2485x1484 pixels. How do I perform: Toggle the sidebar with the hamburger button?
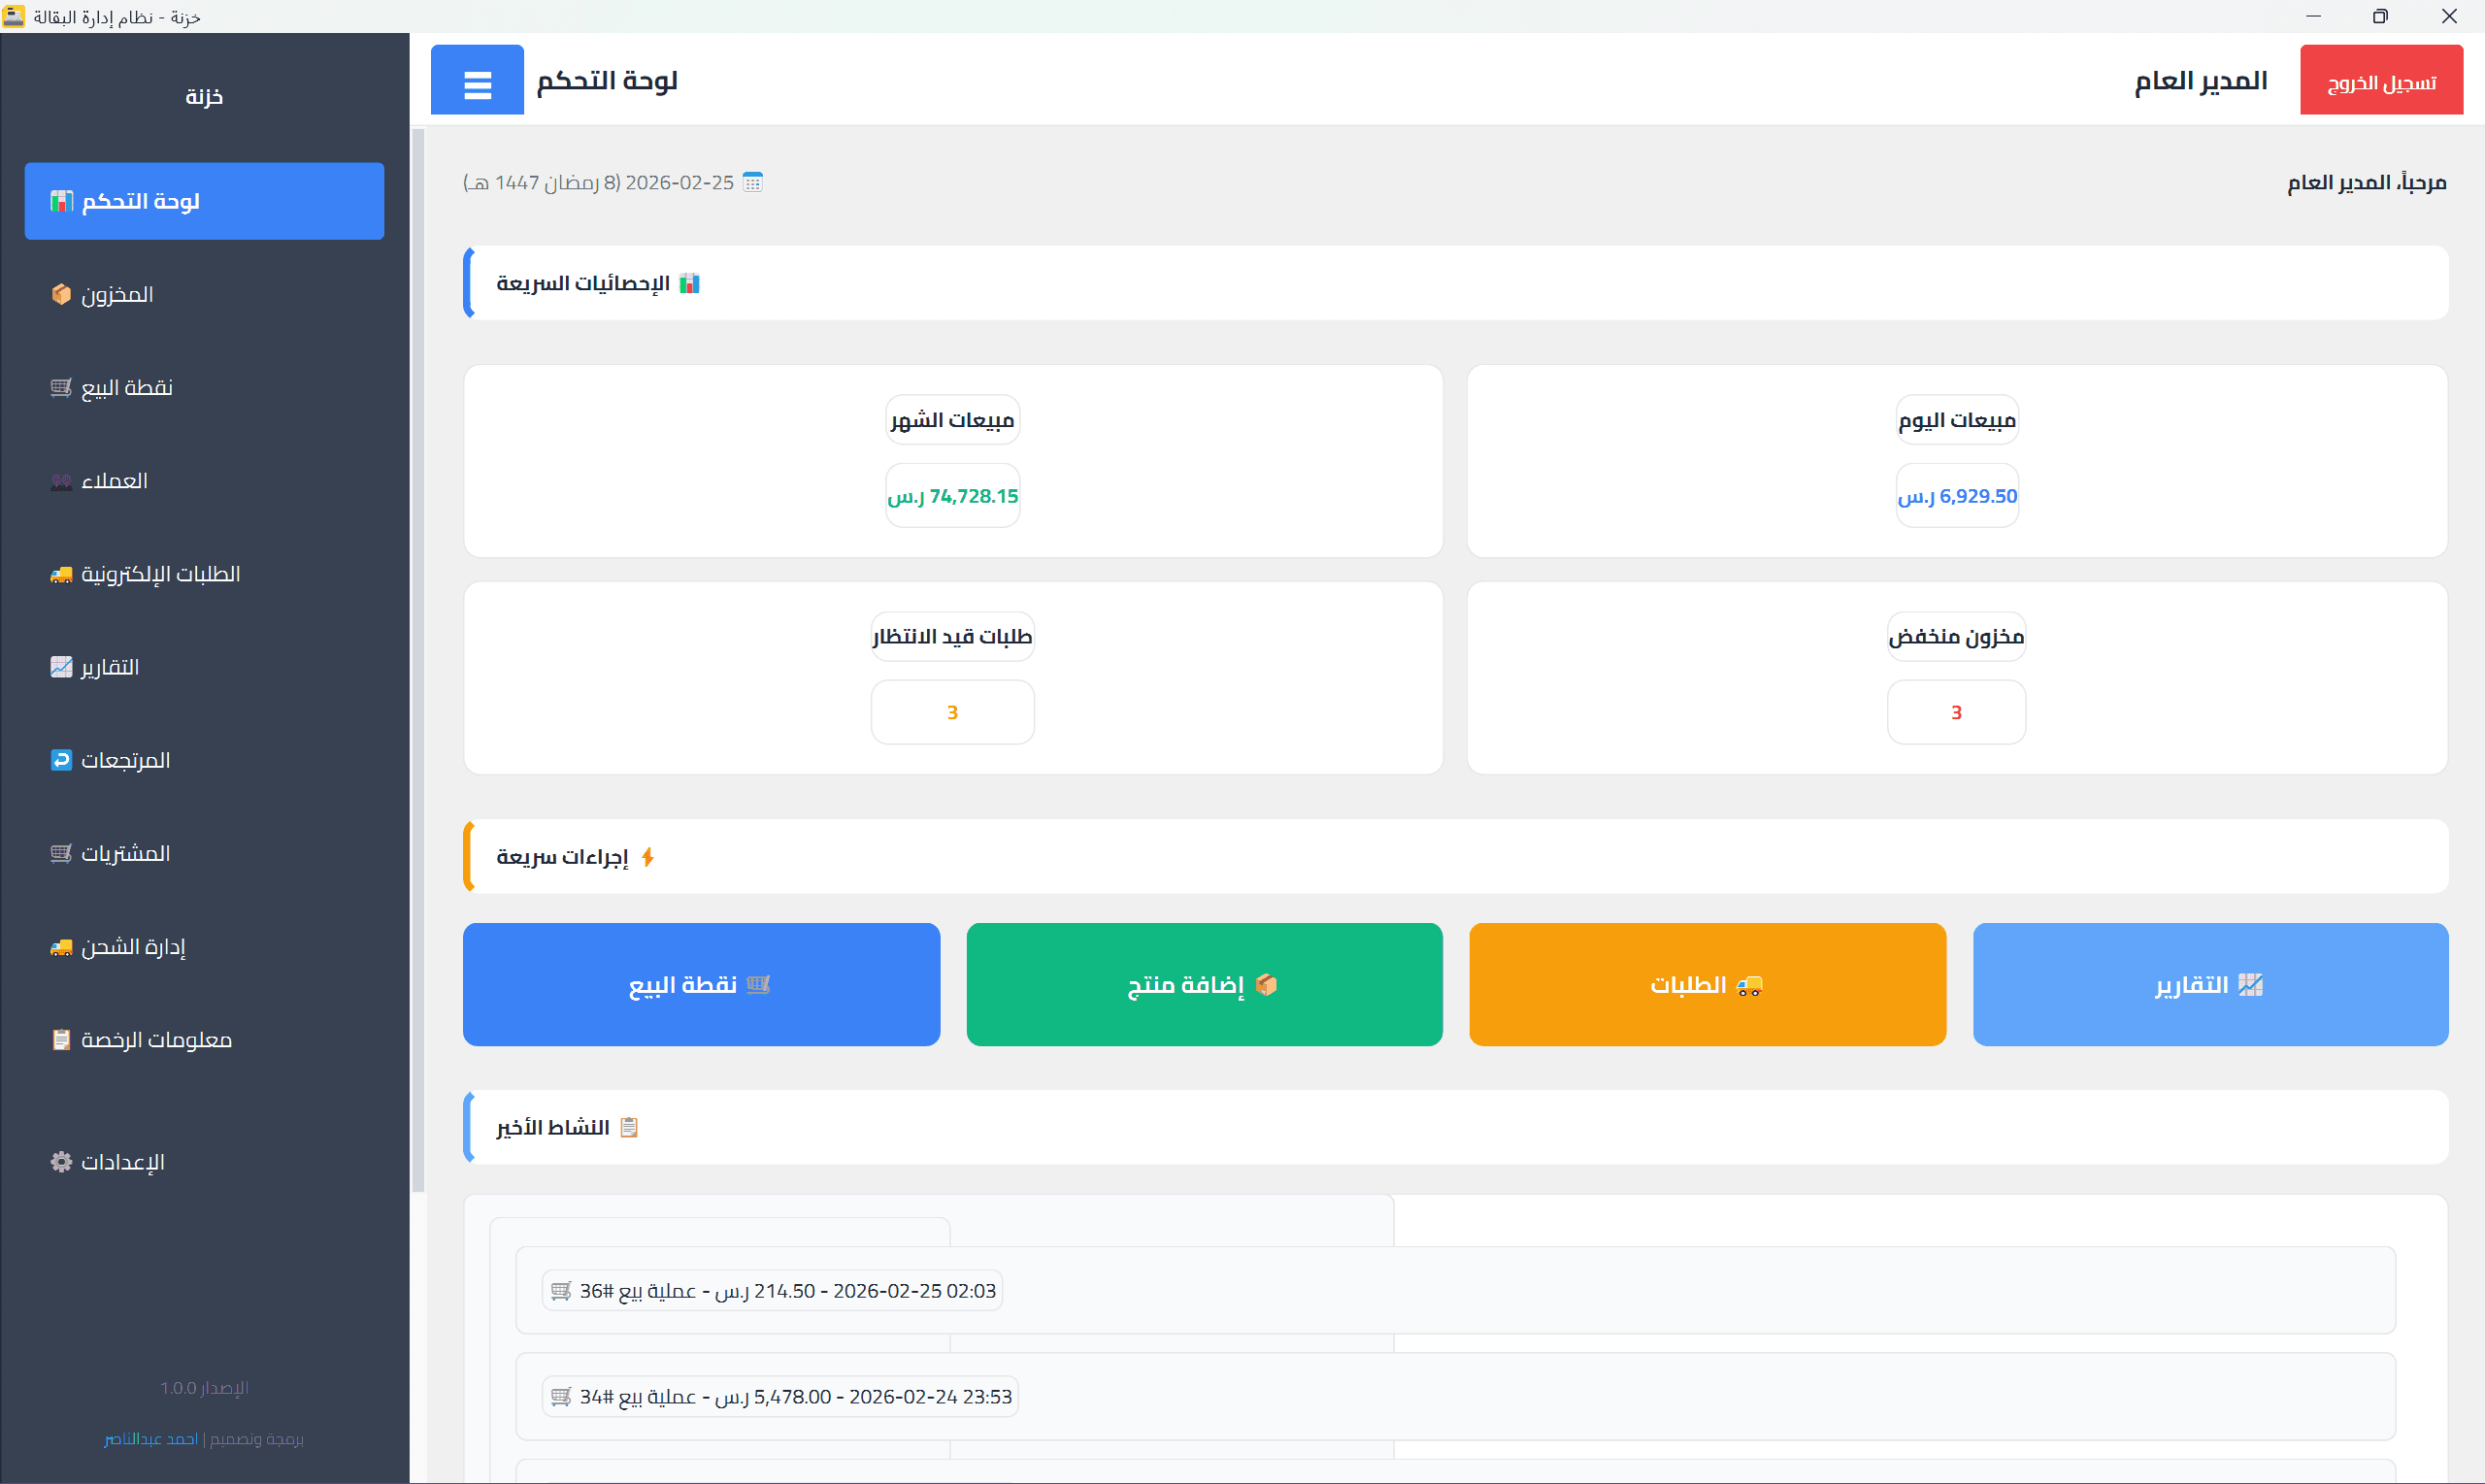pyautogui.click(x=477, y=80)
